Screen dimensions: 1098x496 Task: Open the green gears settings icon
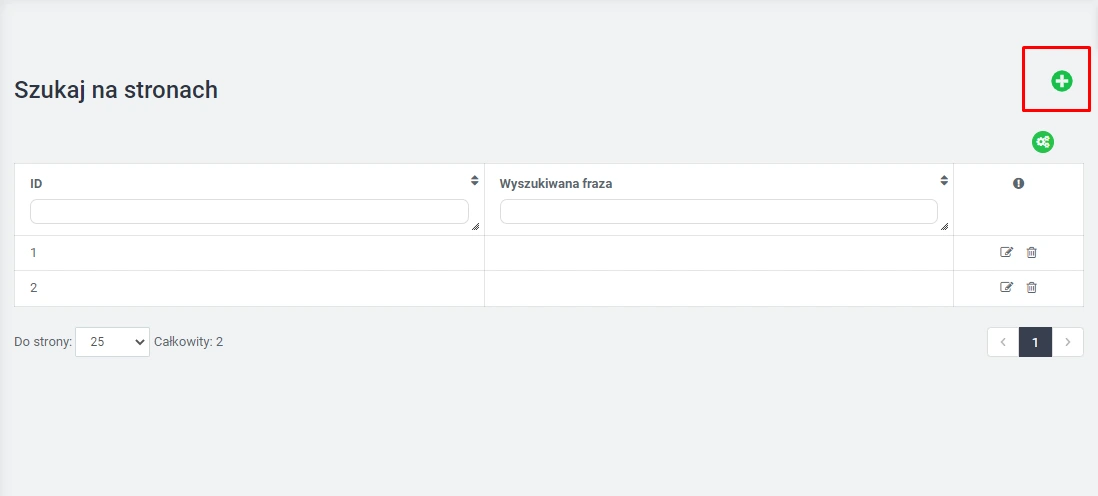[1043, 142]
